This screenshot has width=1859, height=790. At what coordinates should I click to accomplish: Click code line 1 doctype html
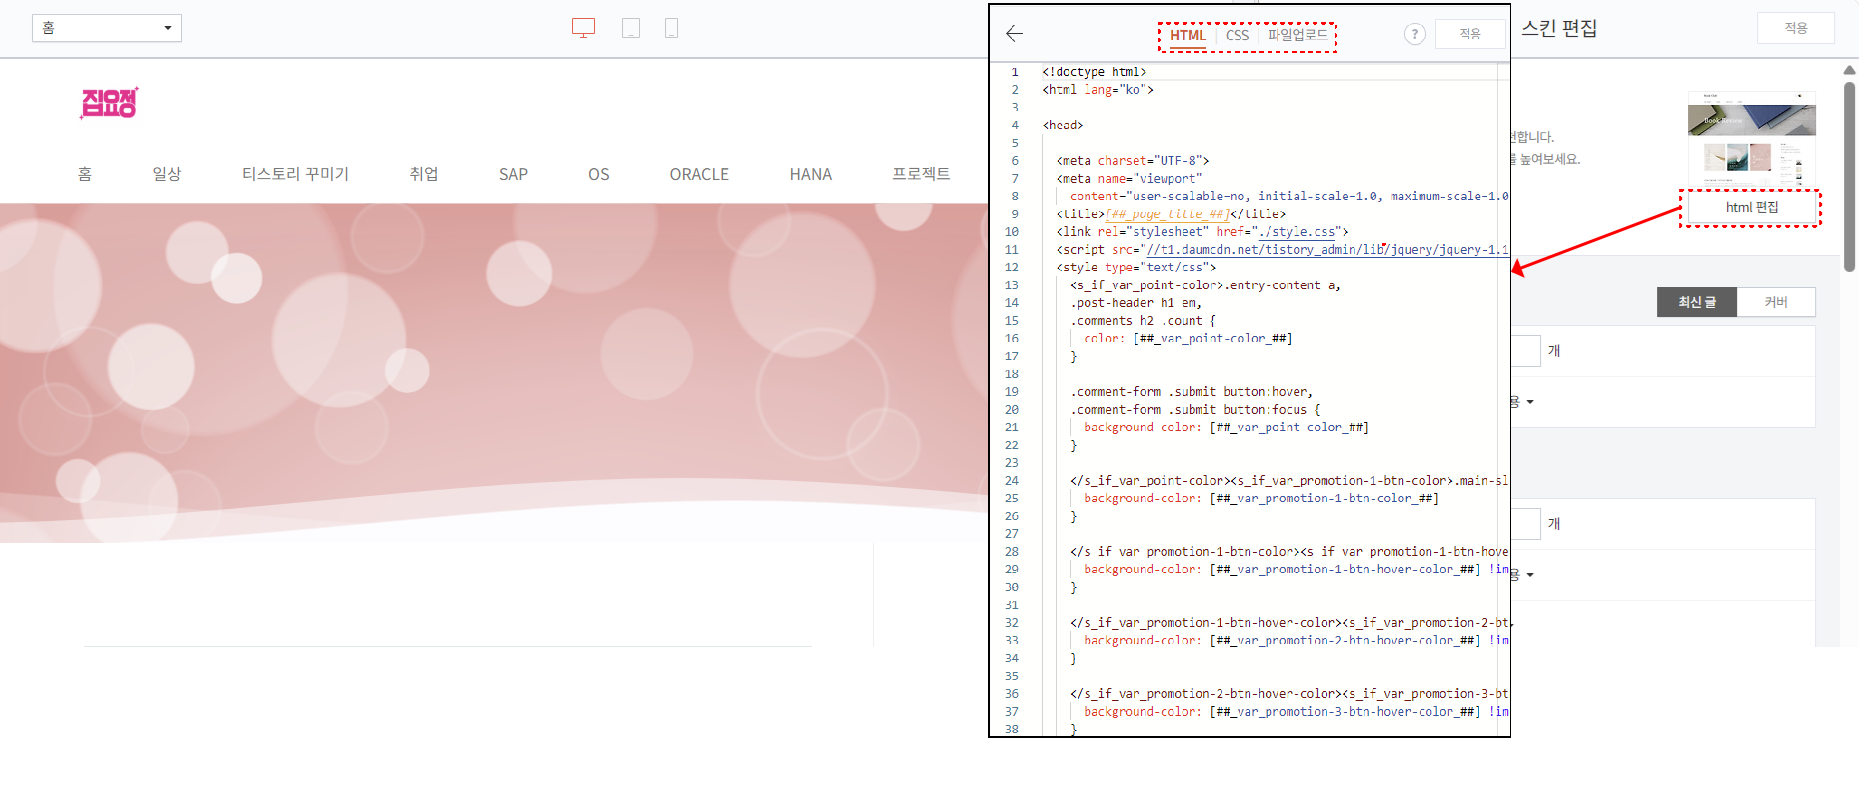[1094, 72]
